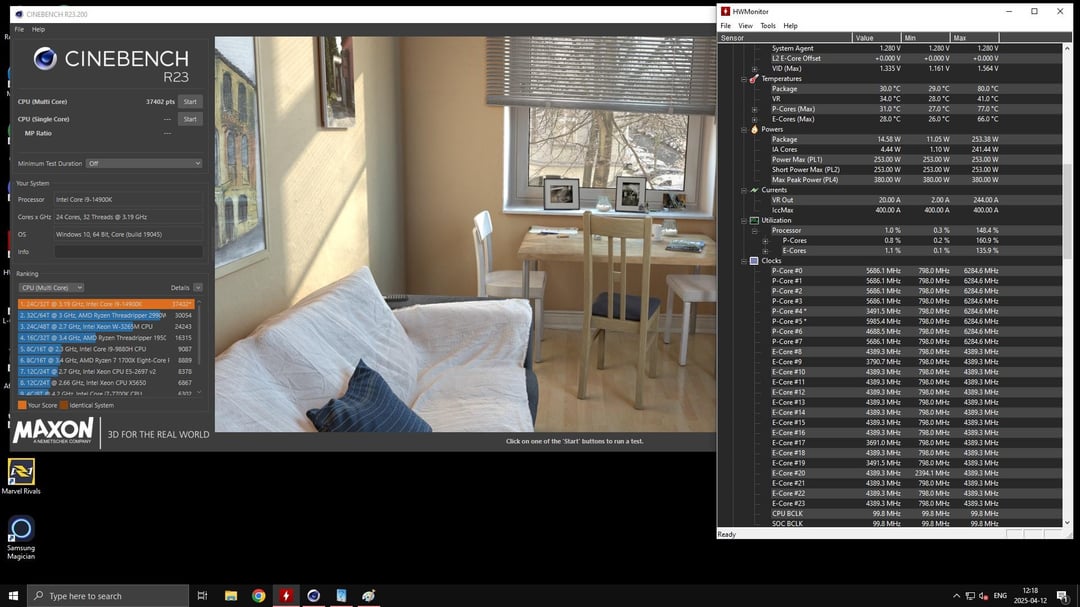Select the Intel Core i9-14900K ranking row
The width and height of the screenshot is (1080, 607).
(106, 304)
